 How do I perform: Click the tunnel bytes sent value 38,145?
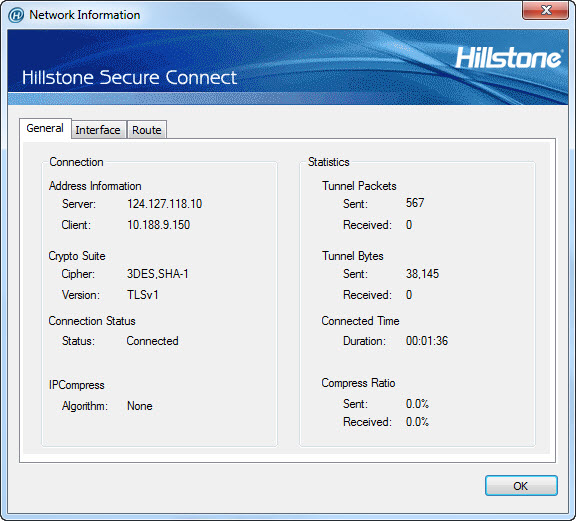coord(422,274)
